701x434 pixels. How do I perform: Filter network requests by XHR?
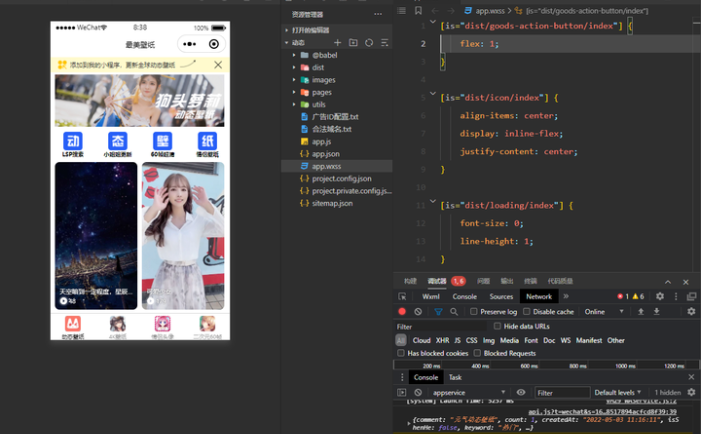(x=442, y=340)
